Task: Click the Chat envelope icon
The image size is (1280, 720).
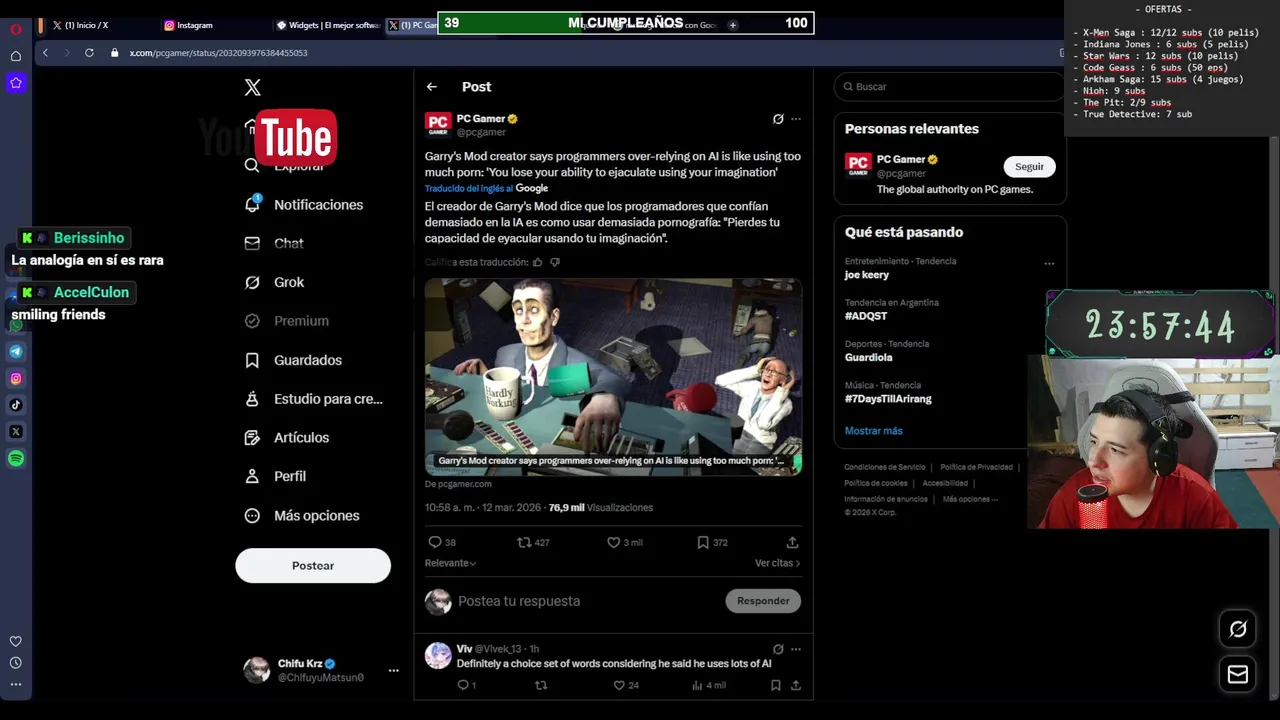Action: click(x=253, y=243)
